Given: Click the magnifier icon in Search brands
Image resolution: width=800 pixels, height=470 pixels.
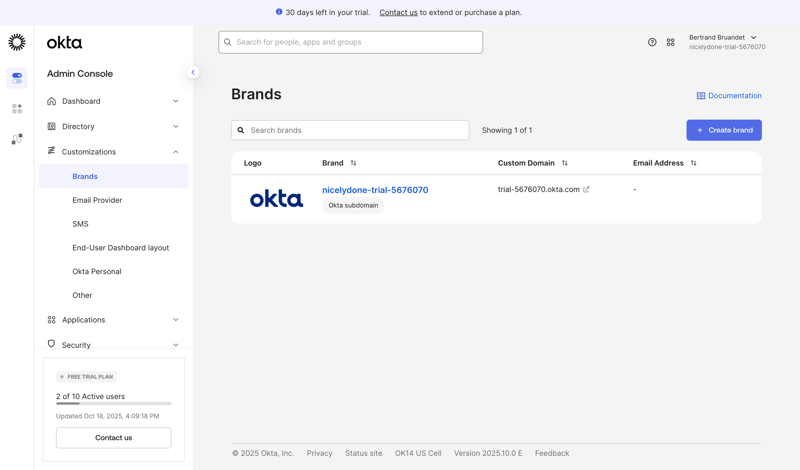Looking at the screenshot, I should (241, 130).
